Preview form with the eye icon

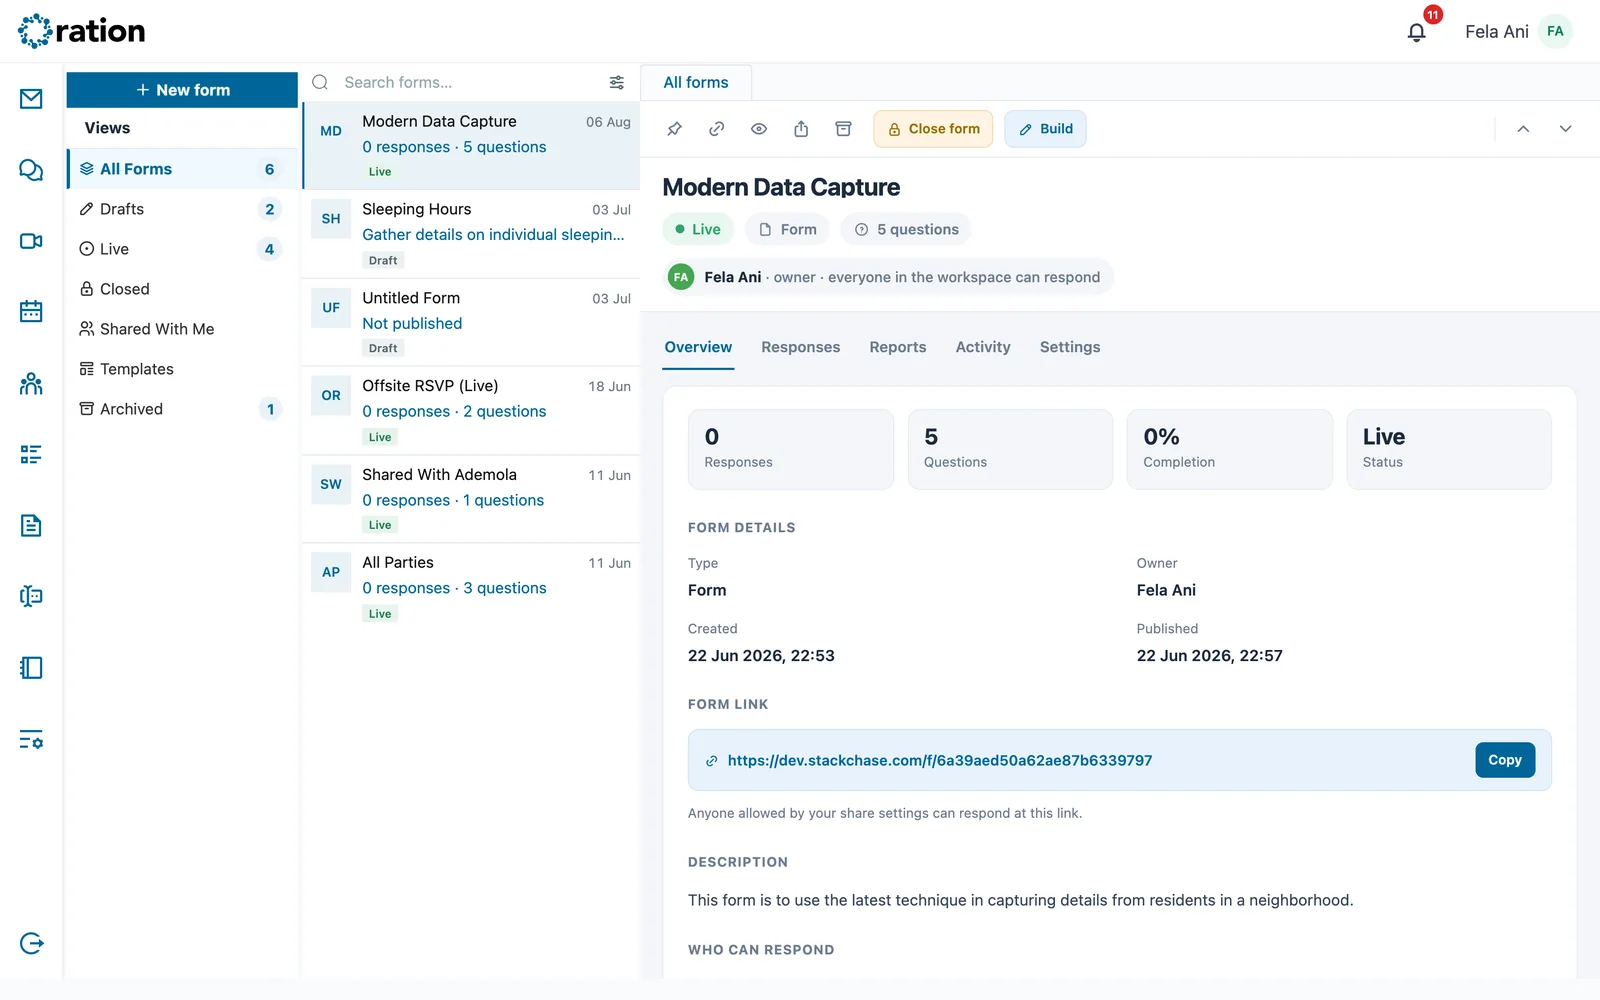click(x=759, y=129)
